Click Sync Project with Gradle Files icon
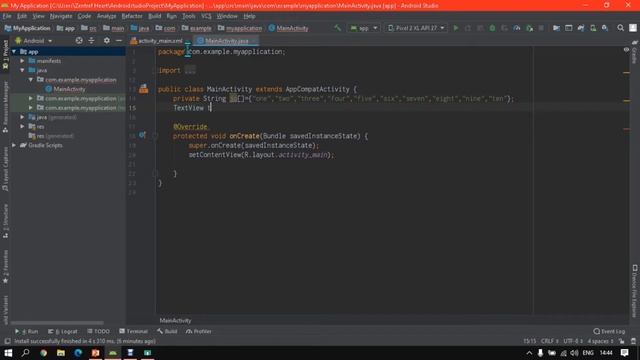Image resolution: width=640 pixels, height=360 pixels. (580, 28)
